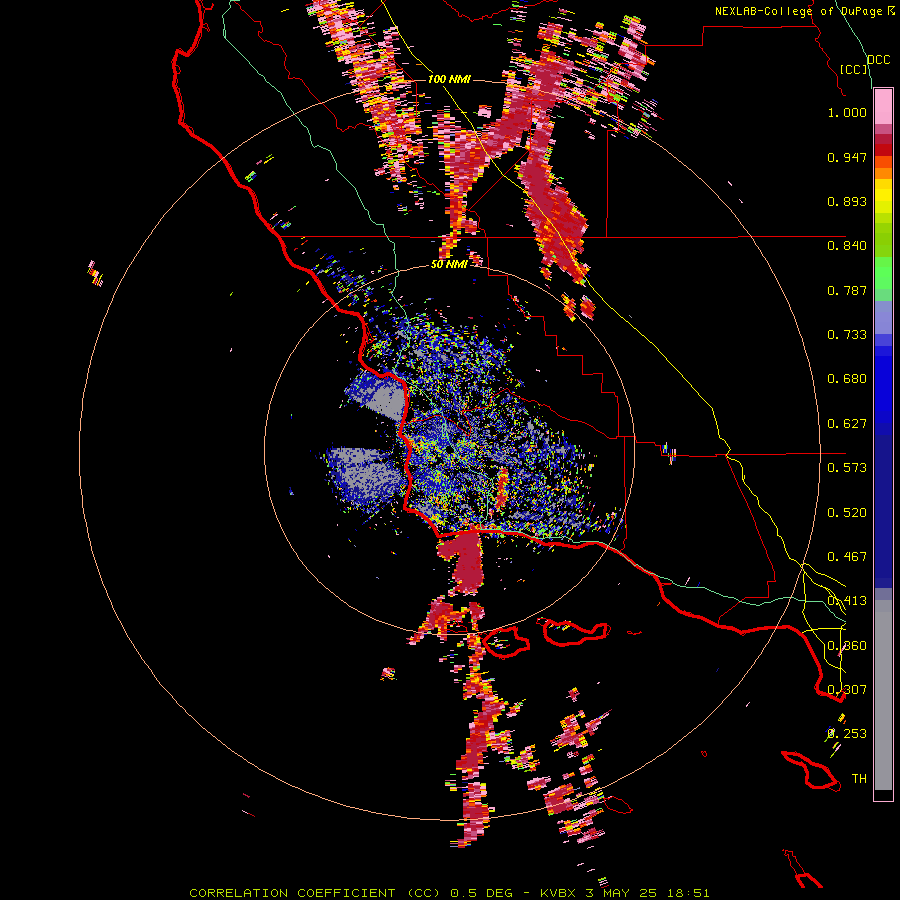
Task: Click the CORRELATION COEFFICIENT caption at the bottom
Action: pyautogui.click(x=449, y=893)
